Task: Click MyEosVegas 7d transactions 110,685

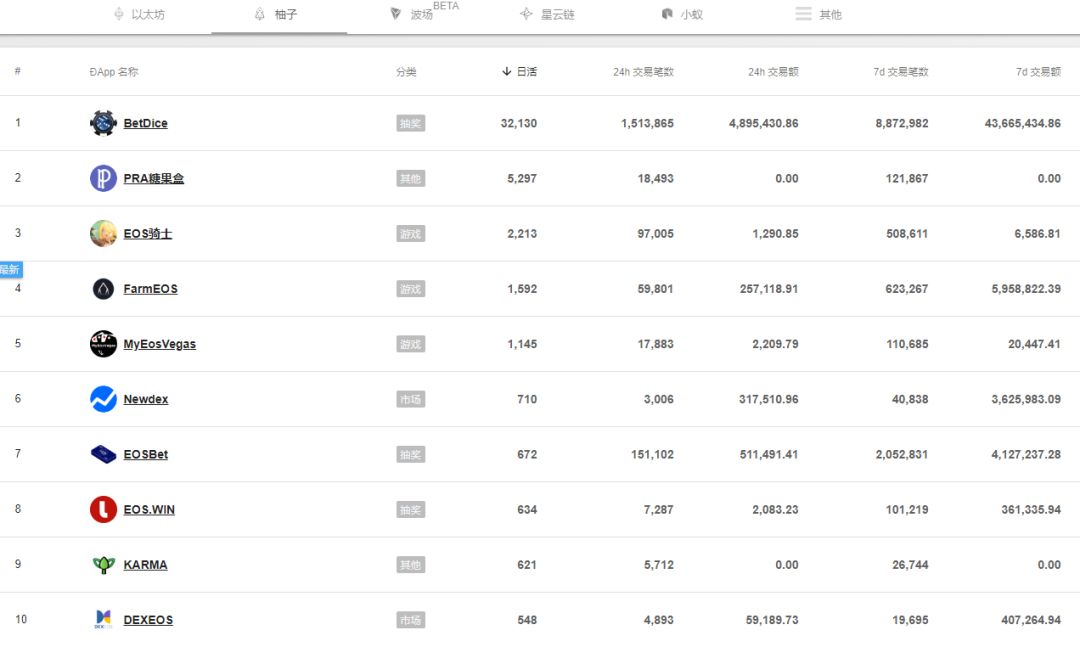Action: (x=907, y=344)
